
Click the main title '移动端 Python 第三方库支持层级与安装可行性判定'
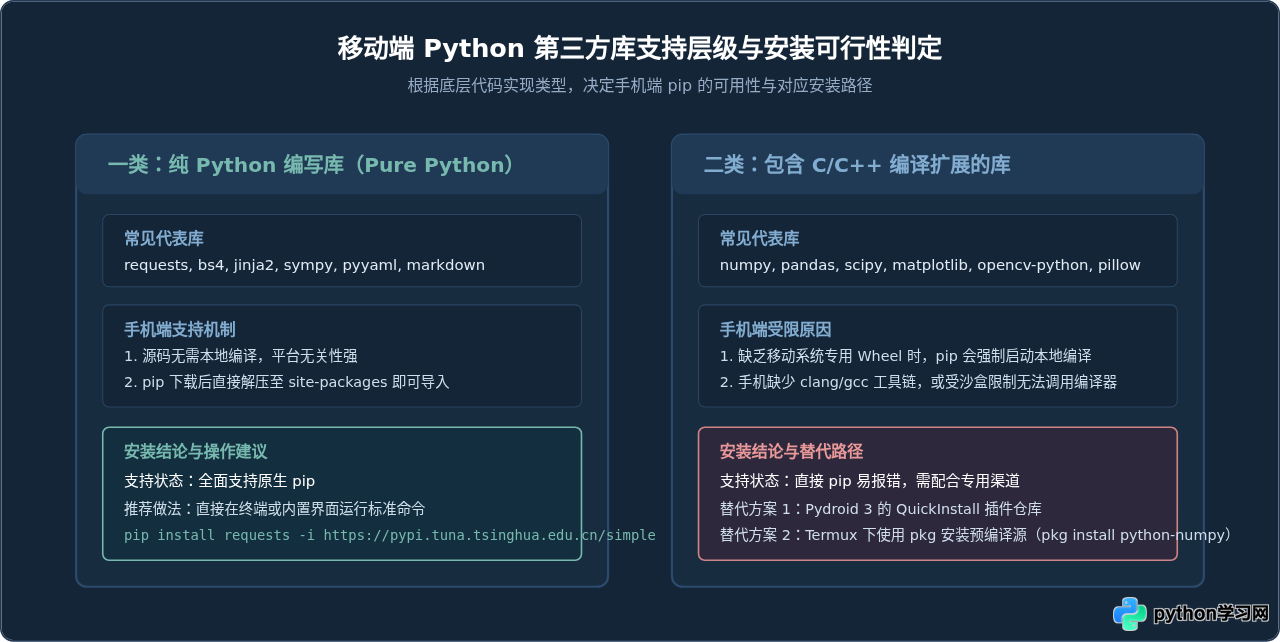[x=640, y=48]
